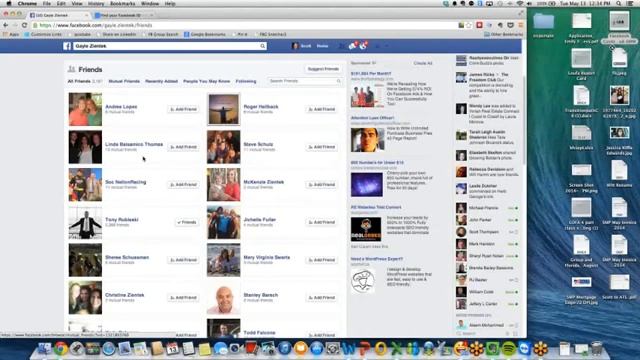Open the privacy shortcuts lock icon
The height and width of the screenshot is (360, 640).
coord(377,46)
